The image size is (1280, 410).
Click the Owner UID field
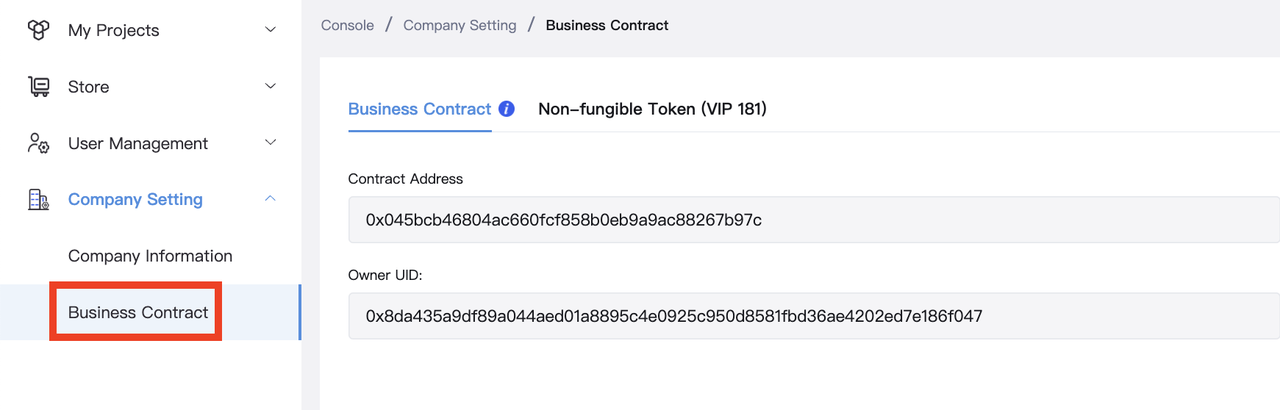[x=814, y=316]
